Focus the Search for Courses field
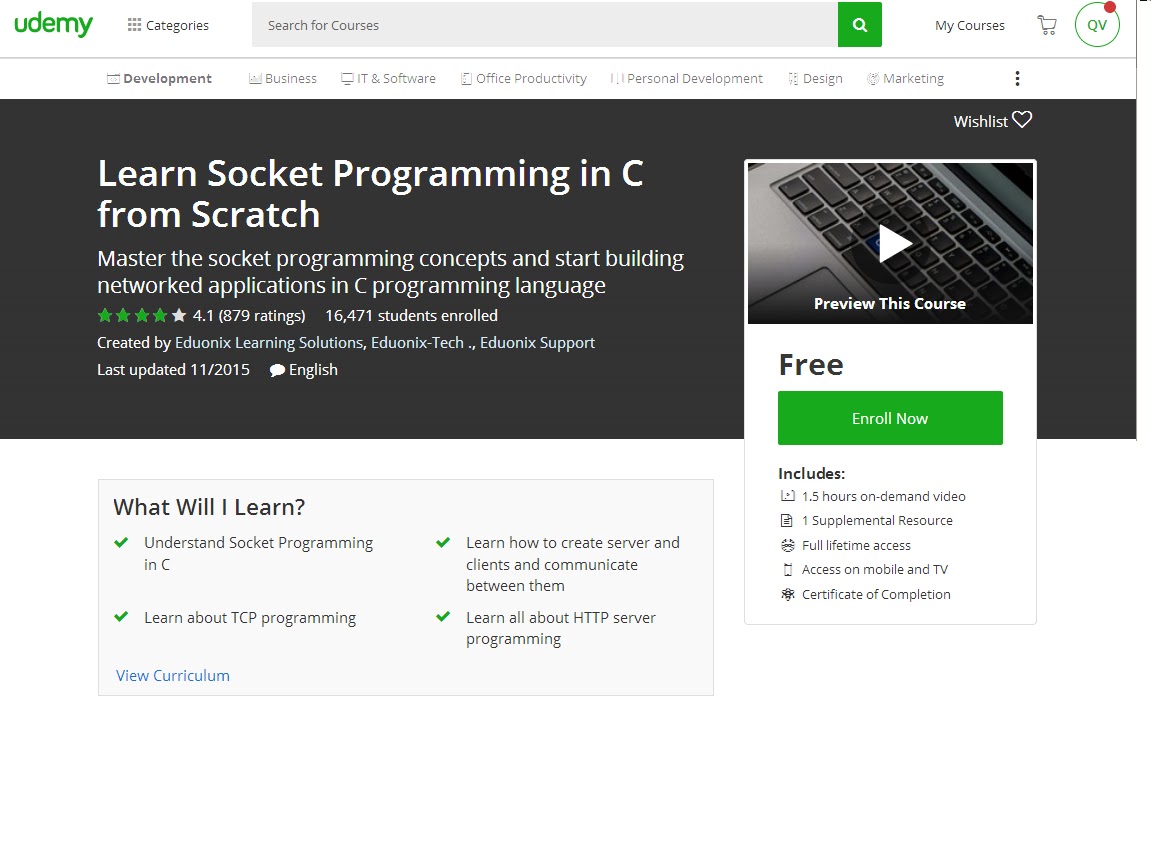The image size is (1152, 864). [x=544, y=25]
